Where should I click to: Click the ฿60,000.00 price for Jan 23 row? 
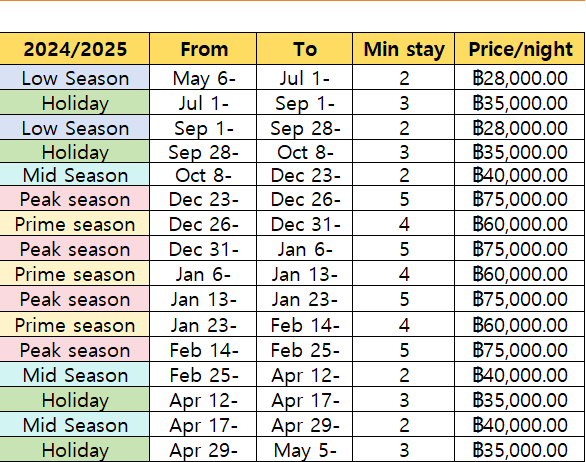pyautogui.click(x=519, y=324)
